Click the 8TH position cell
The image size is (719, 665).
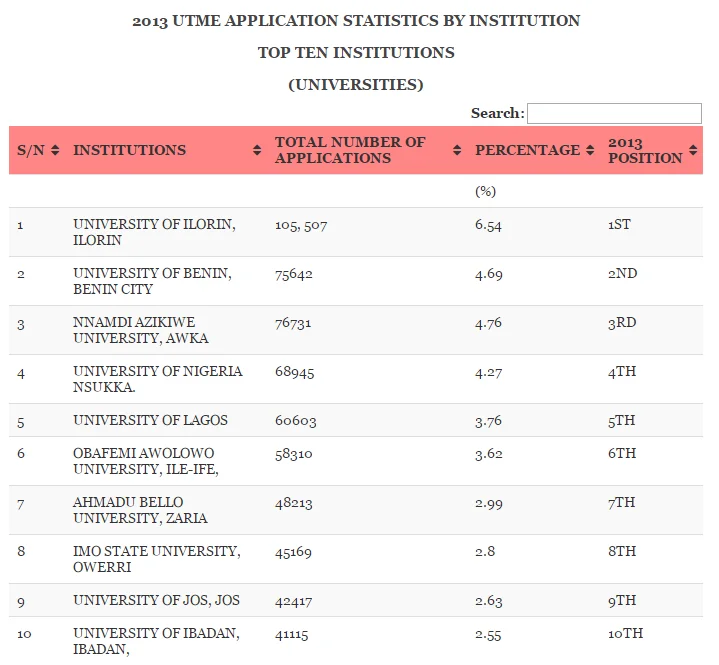622,551
